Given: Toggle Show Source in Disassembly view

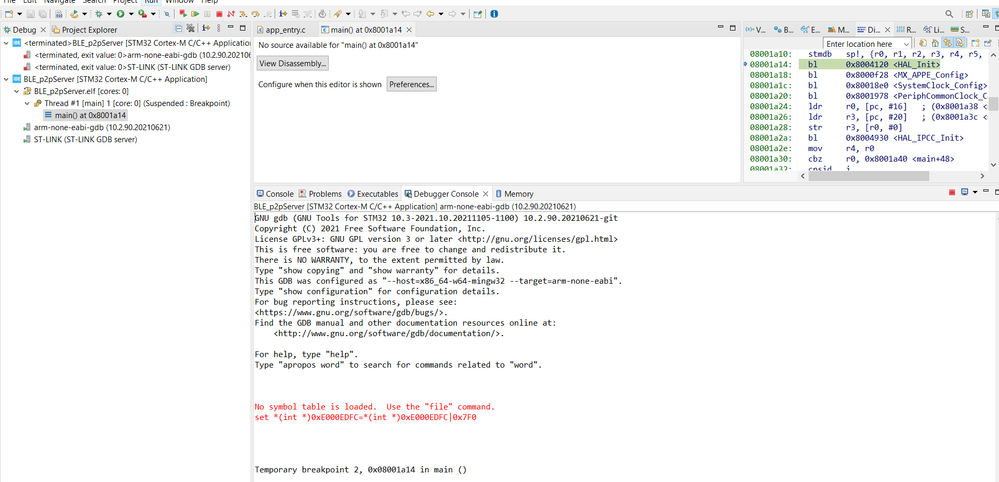Looking at the screenshot, I should click(959, 43).
